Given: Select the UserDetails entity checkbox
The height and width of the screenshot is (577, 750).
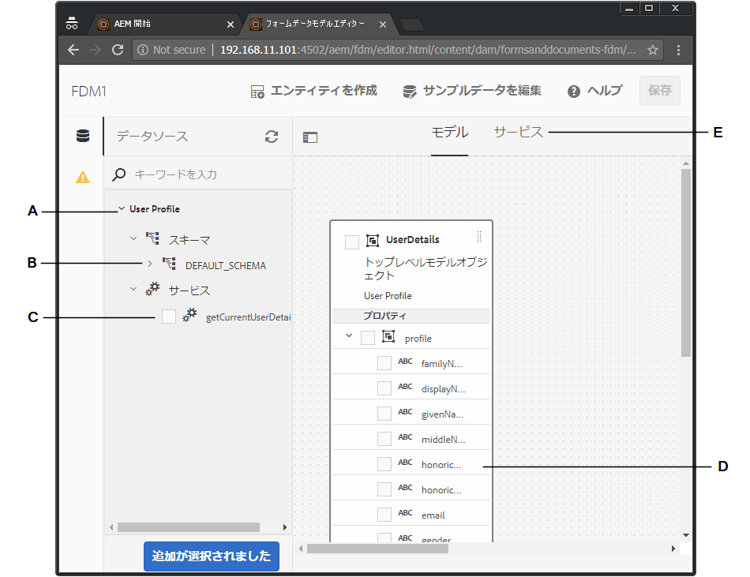Looking at the screenshot, I should point(352,242).
